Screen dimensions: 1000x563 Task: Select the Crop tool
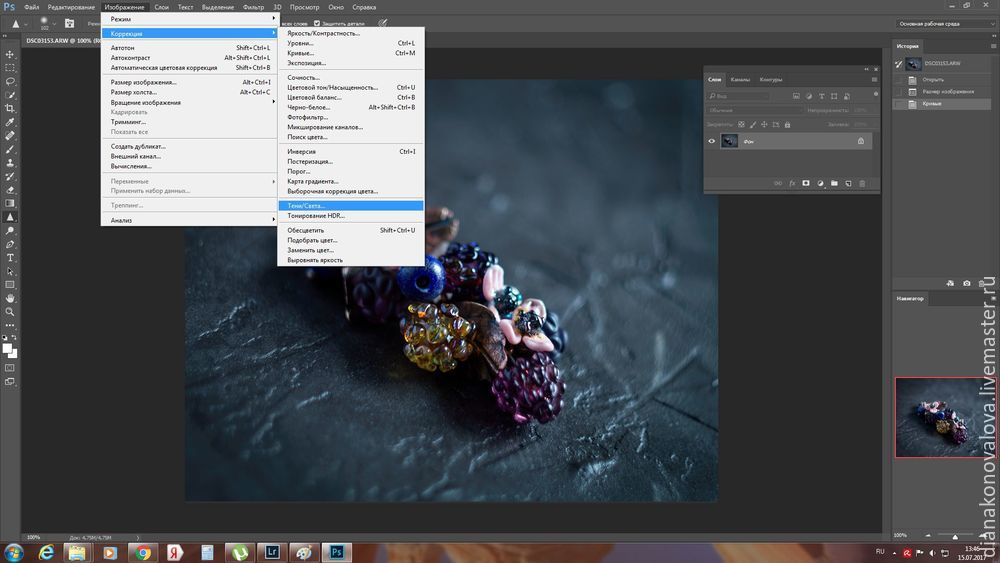click(x=10, y=108)
